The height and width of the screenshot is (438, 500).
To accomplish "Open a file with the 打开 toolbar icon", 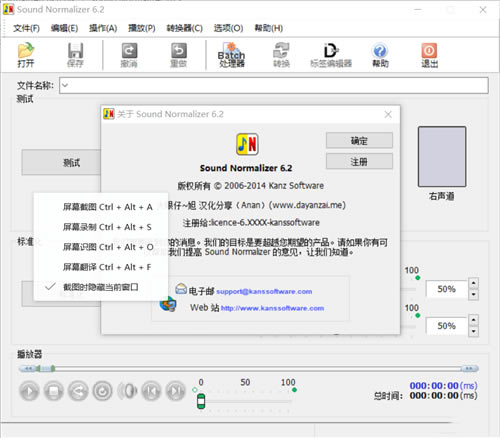I will [26, 55].
